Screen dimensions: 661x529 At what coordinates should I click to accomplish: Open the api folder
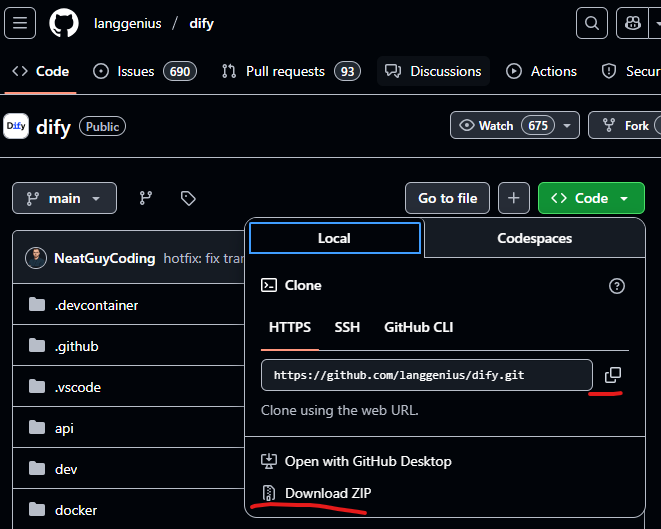coord(64,428)
